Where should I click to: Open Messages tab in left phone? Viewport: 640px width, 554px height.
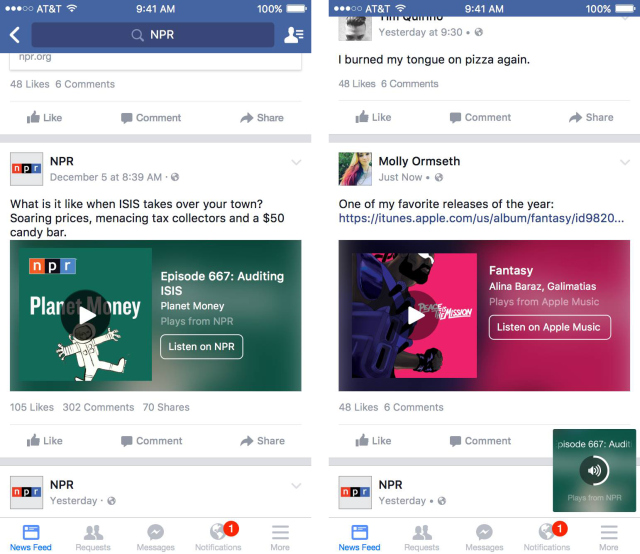pyautogui.click(x=156, y=538)
